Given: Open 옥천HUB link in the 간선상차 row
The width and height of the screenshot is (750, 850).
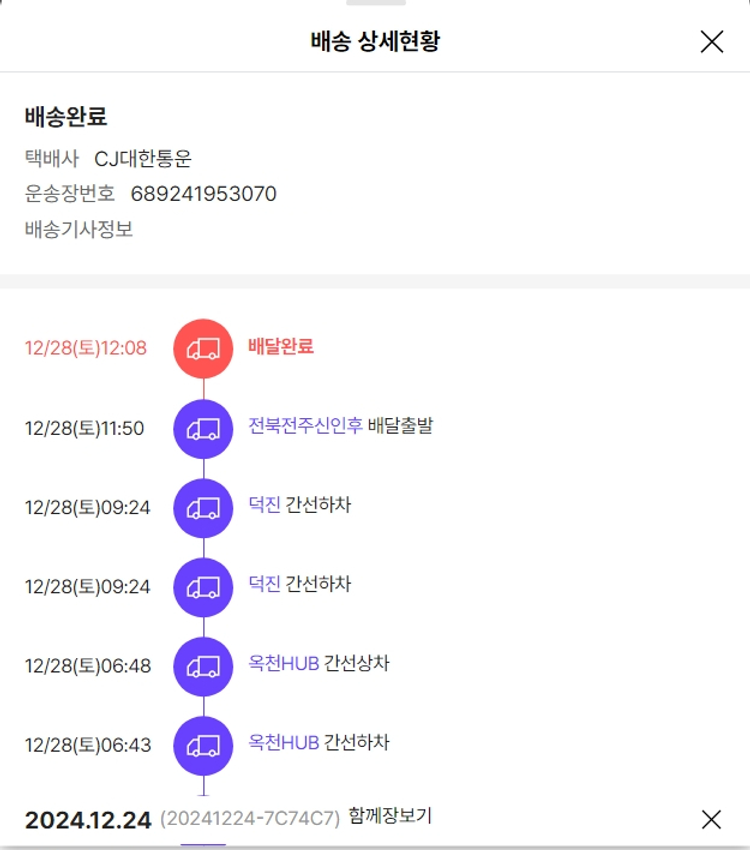Looking at the screenshot, I should [284, 663].
